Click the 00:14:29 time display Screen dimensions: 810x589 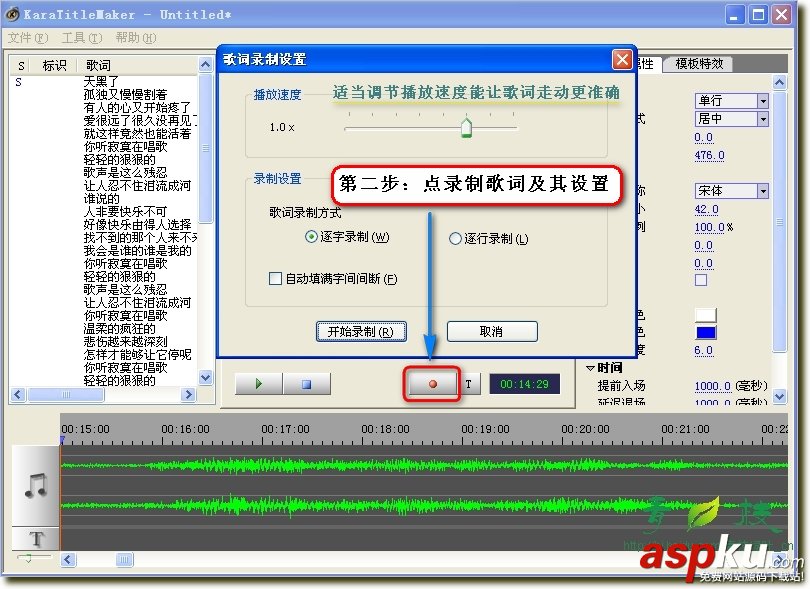[524, 384]
